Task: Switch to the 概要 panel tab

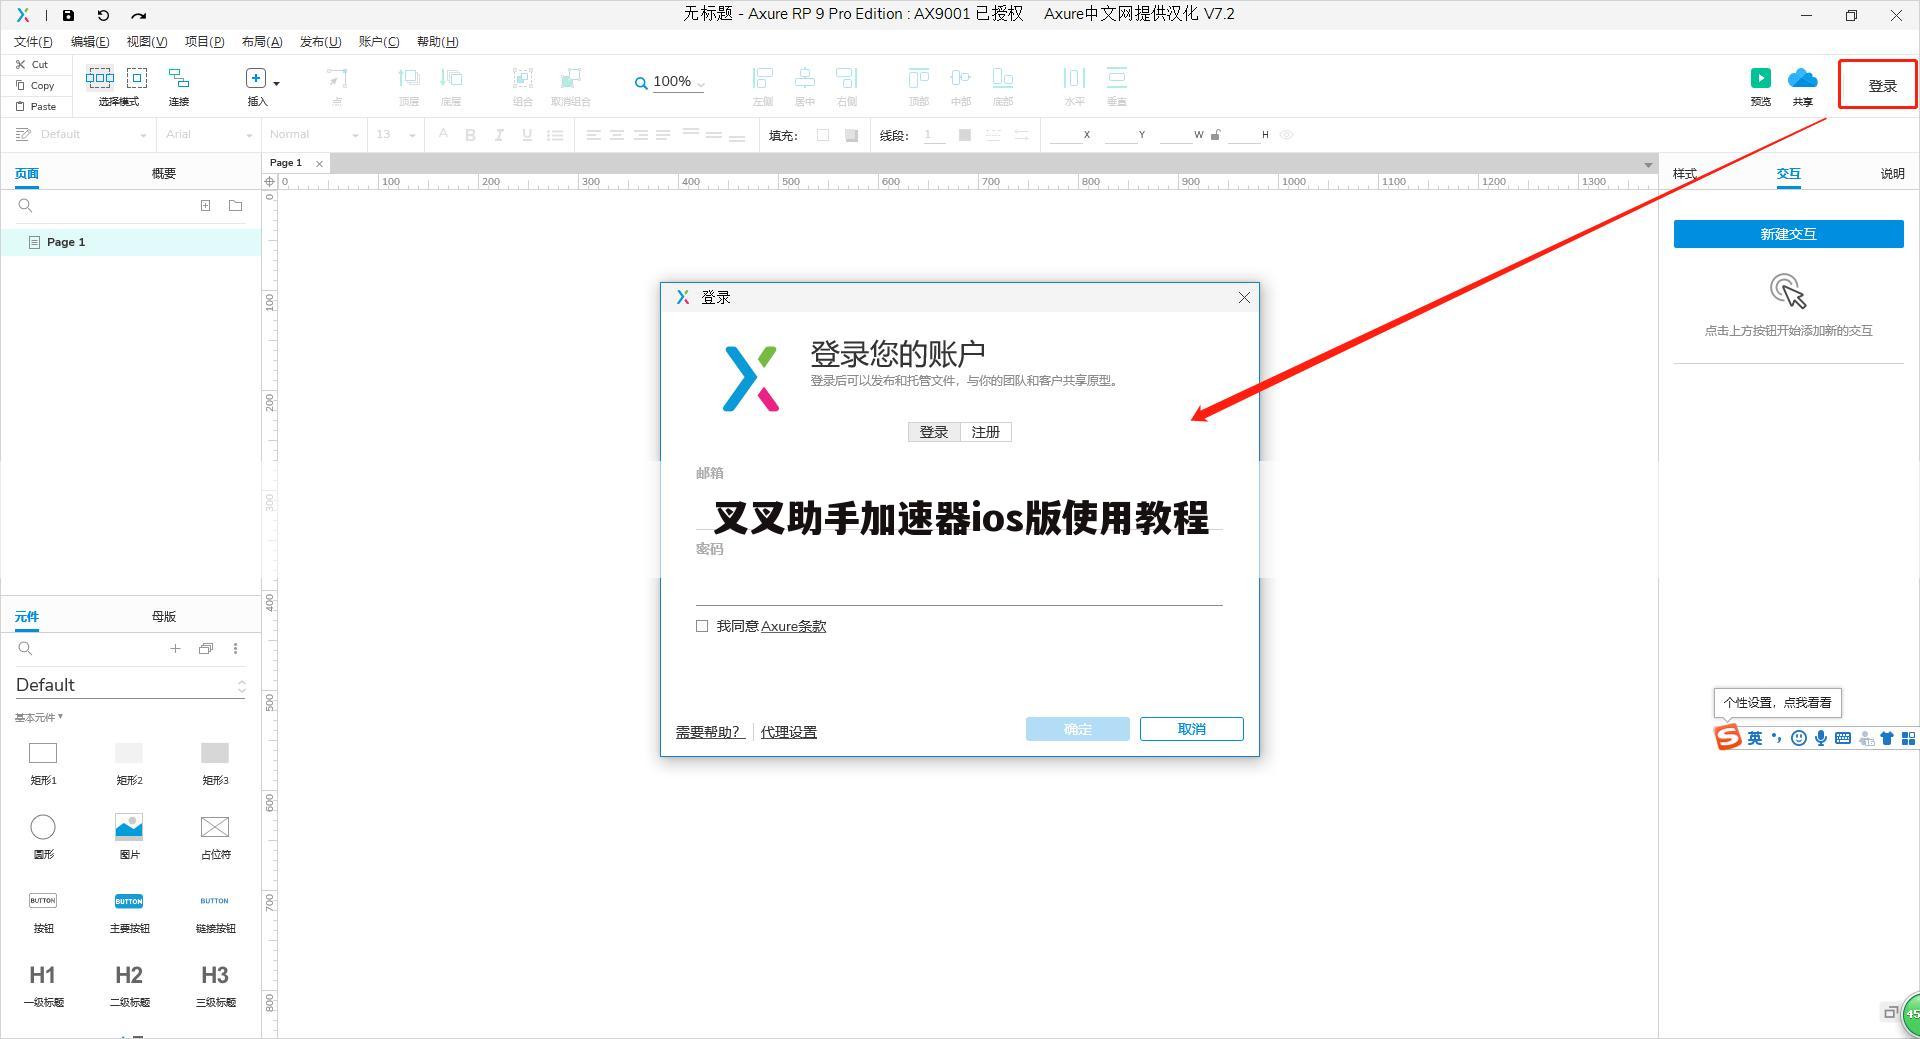Action: tap(163, 172)
